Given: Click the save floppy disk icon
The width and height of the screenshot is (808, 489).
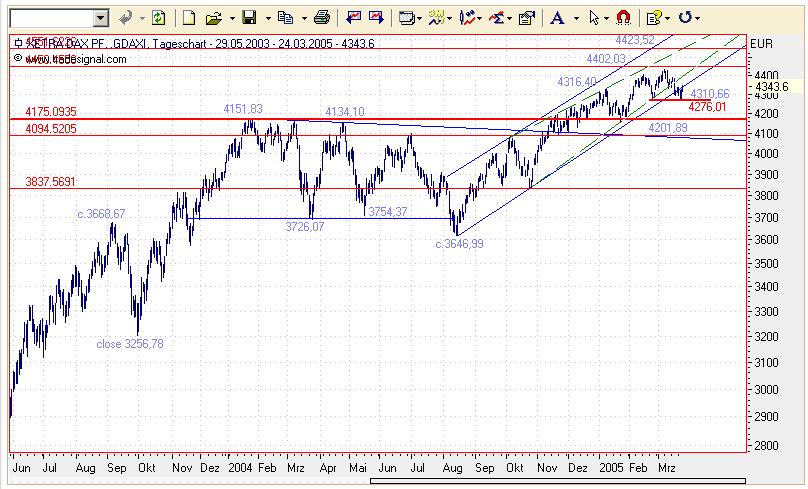Looking at the screenshot, I should click(x=249, y=19).
